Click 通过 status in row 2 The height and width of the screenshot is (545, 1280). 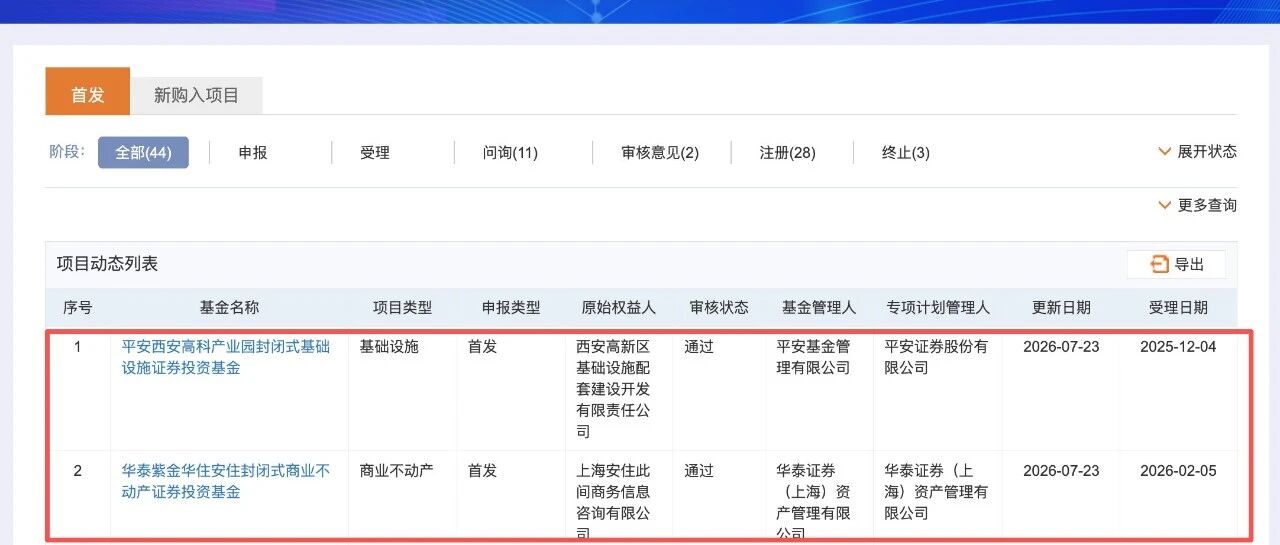click(x=699, y=471)
